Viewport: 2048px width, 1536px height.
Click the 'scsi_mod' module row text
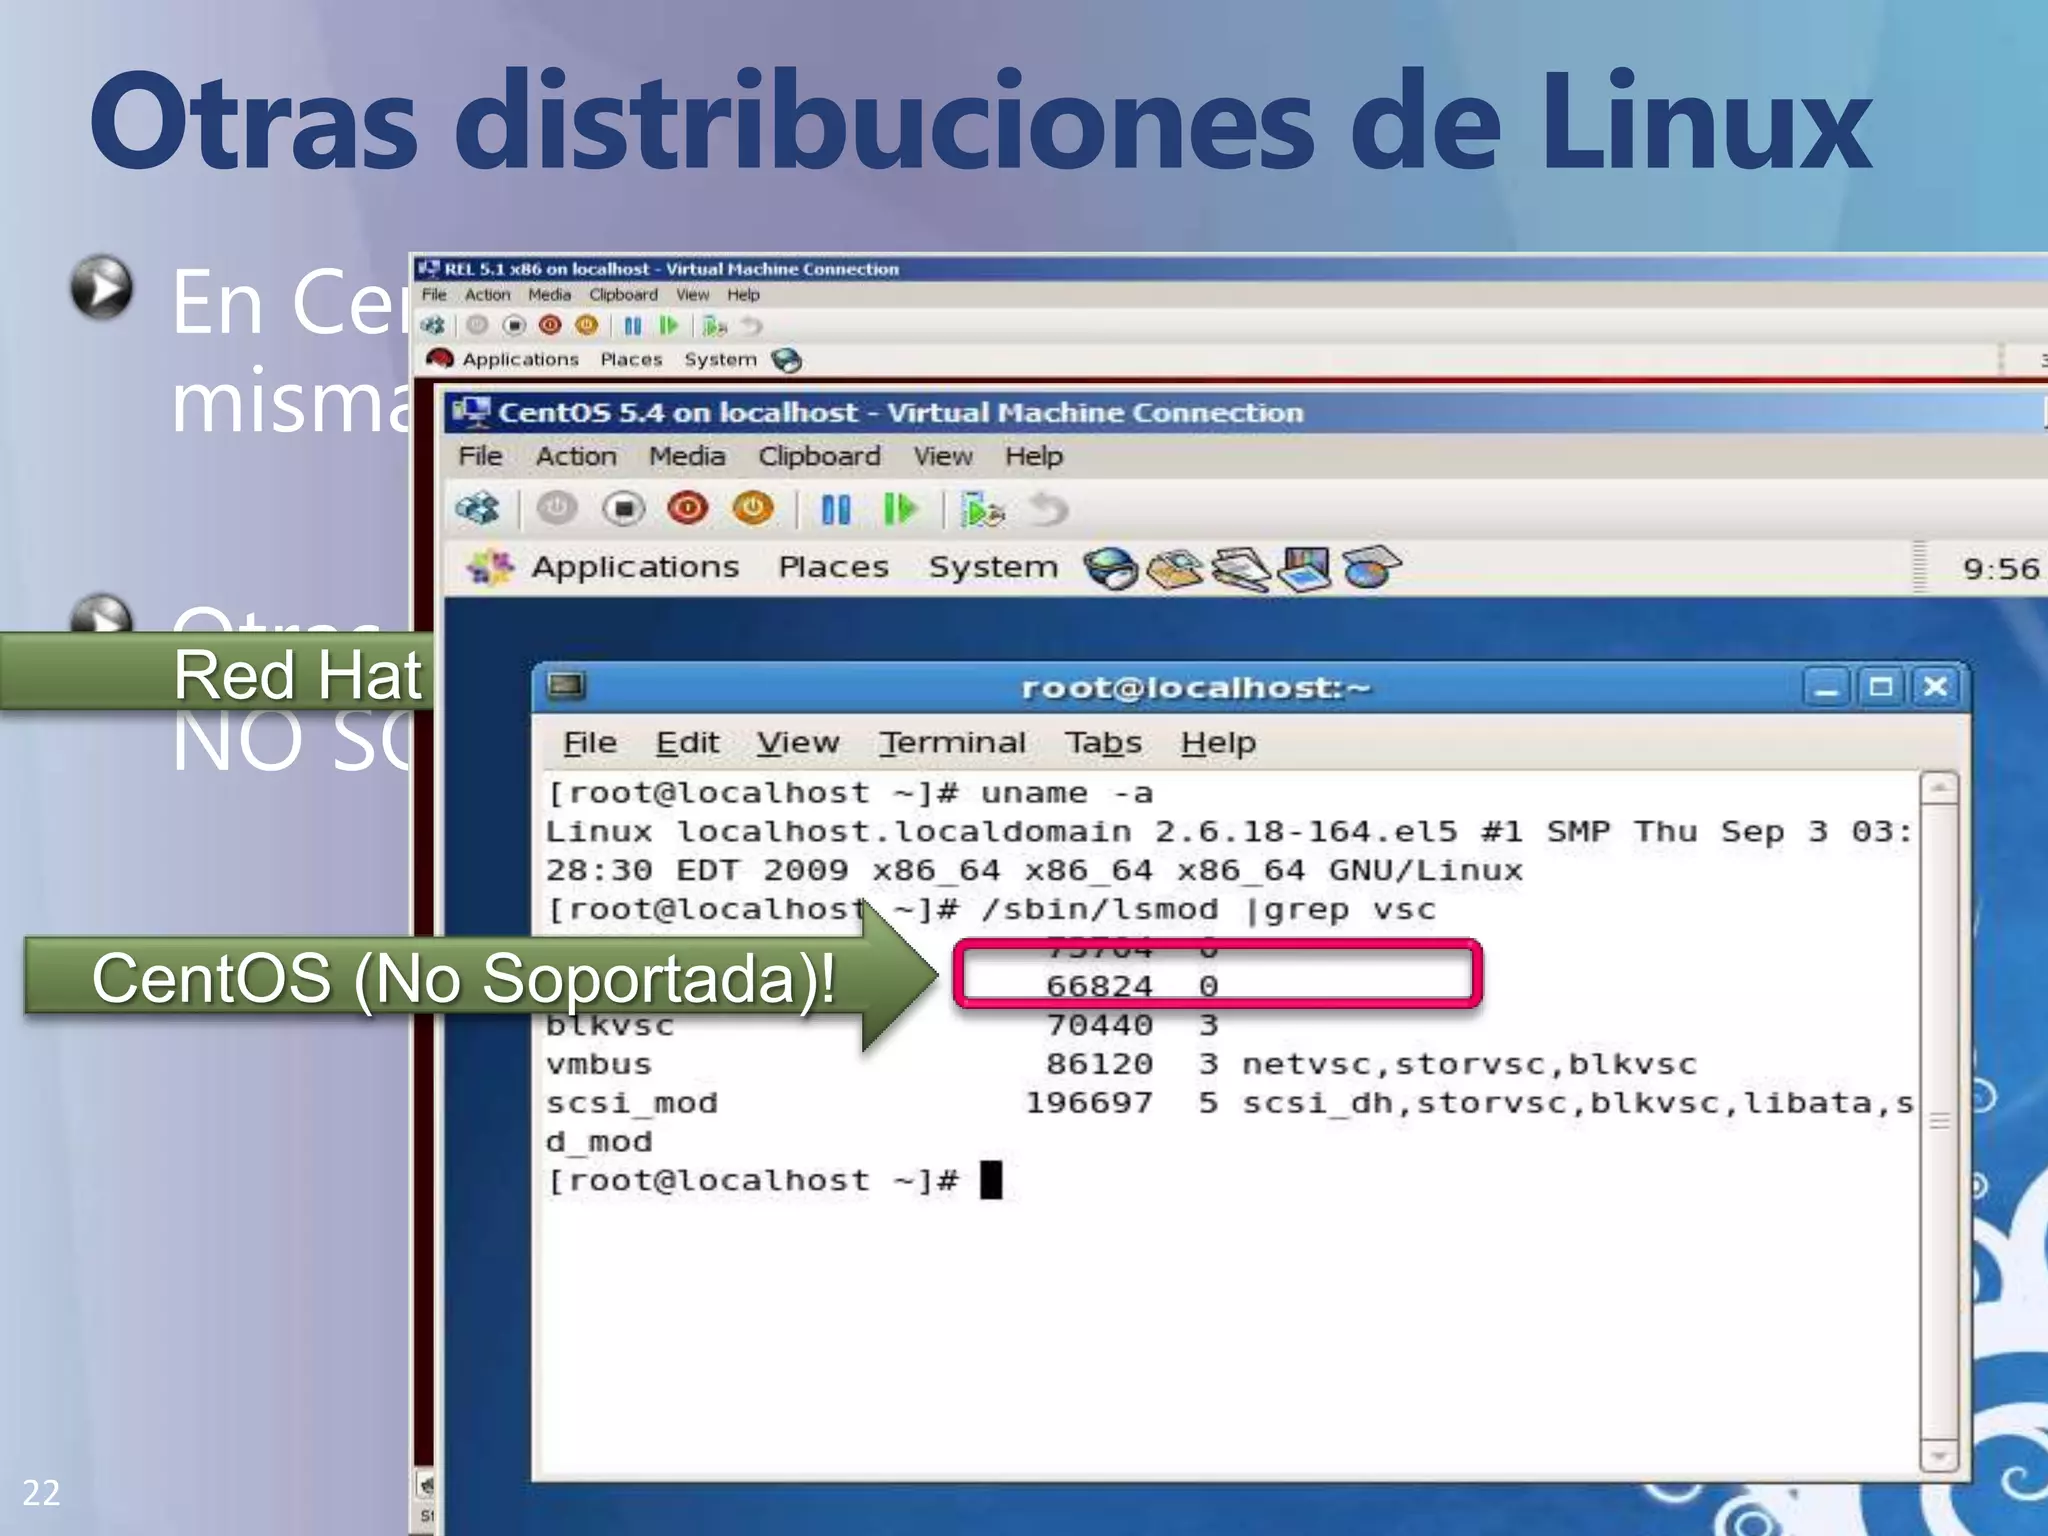[632, 1103]
